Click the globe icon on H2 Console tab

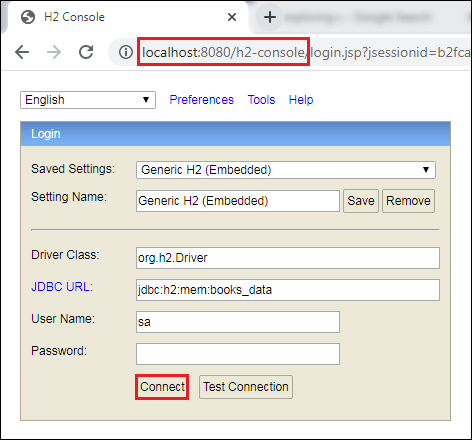(x=28, y=17)
